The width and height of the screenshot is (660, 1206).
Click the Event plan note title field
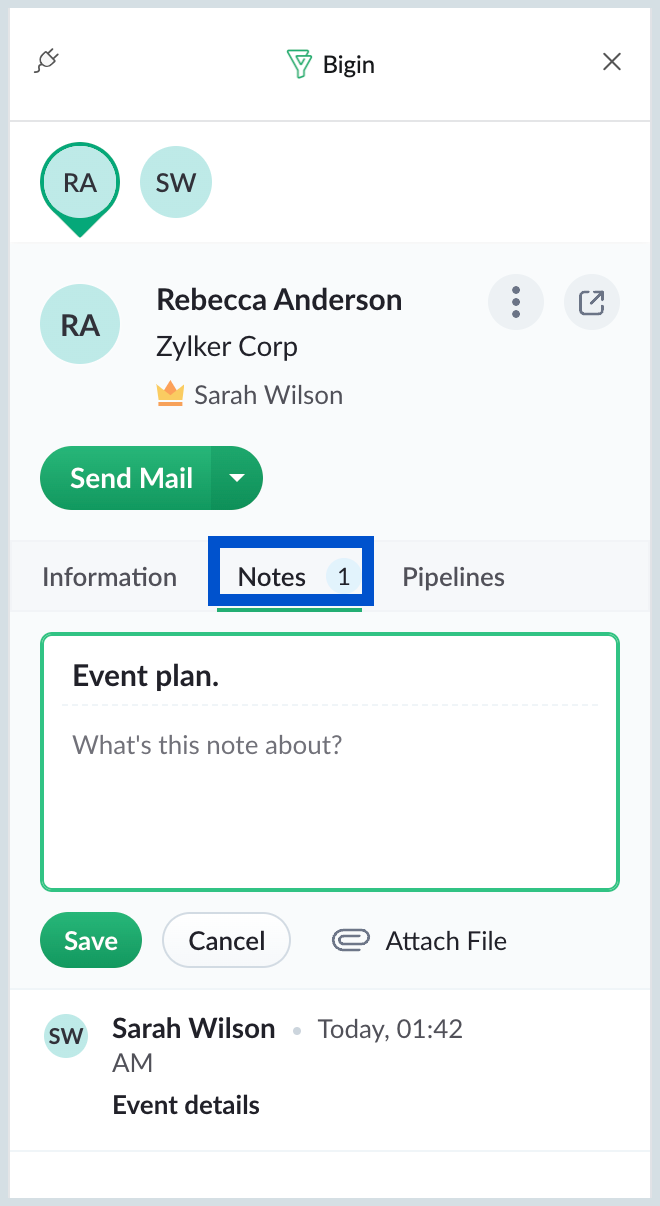tap(330, 676)
